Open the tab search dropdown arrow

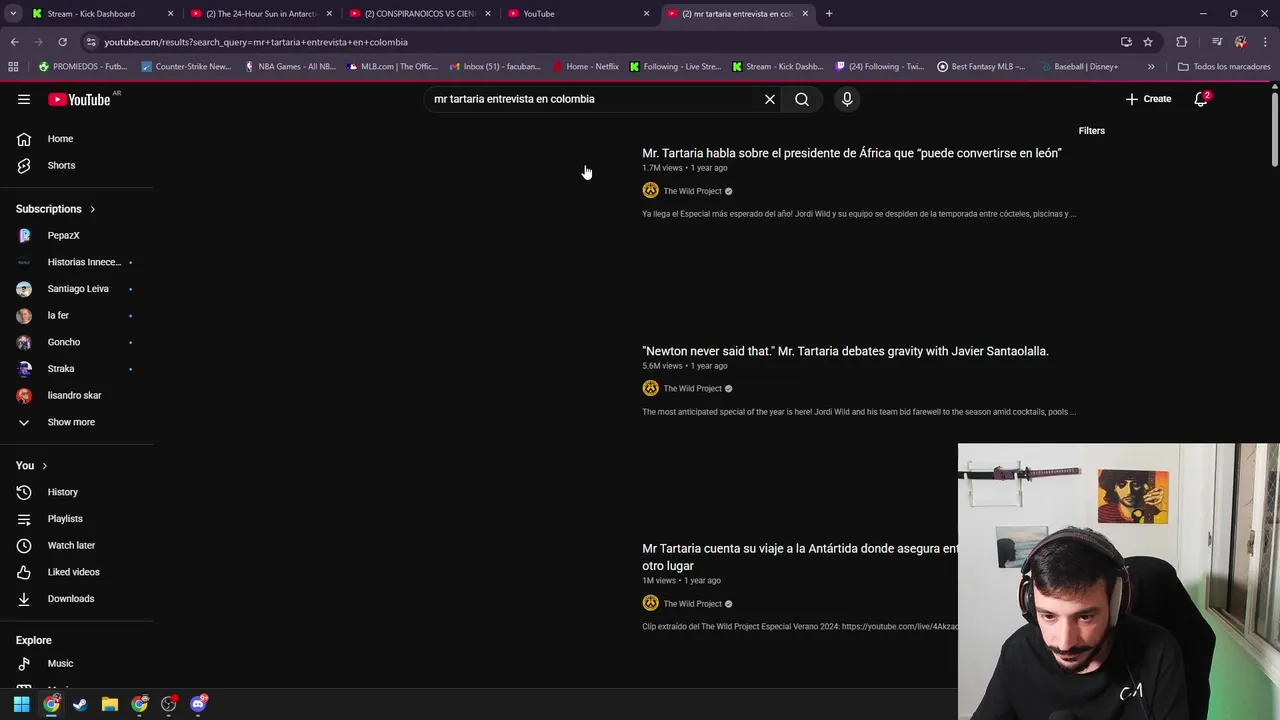13,14
